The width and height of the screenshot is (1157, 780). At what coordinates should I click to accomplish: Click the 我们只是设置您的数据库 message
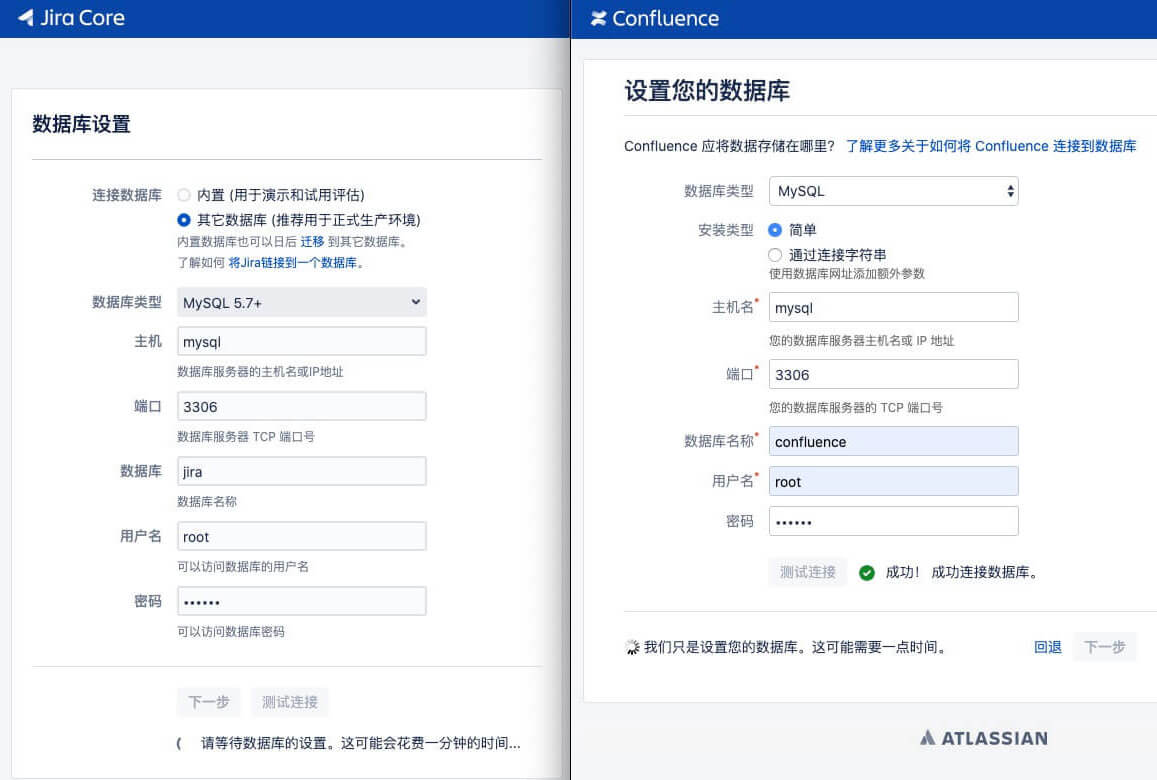(796, 647)
